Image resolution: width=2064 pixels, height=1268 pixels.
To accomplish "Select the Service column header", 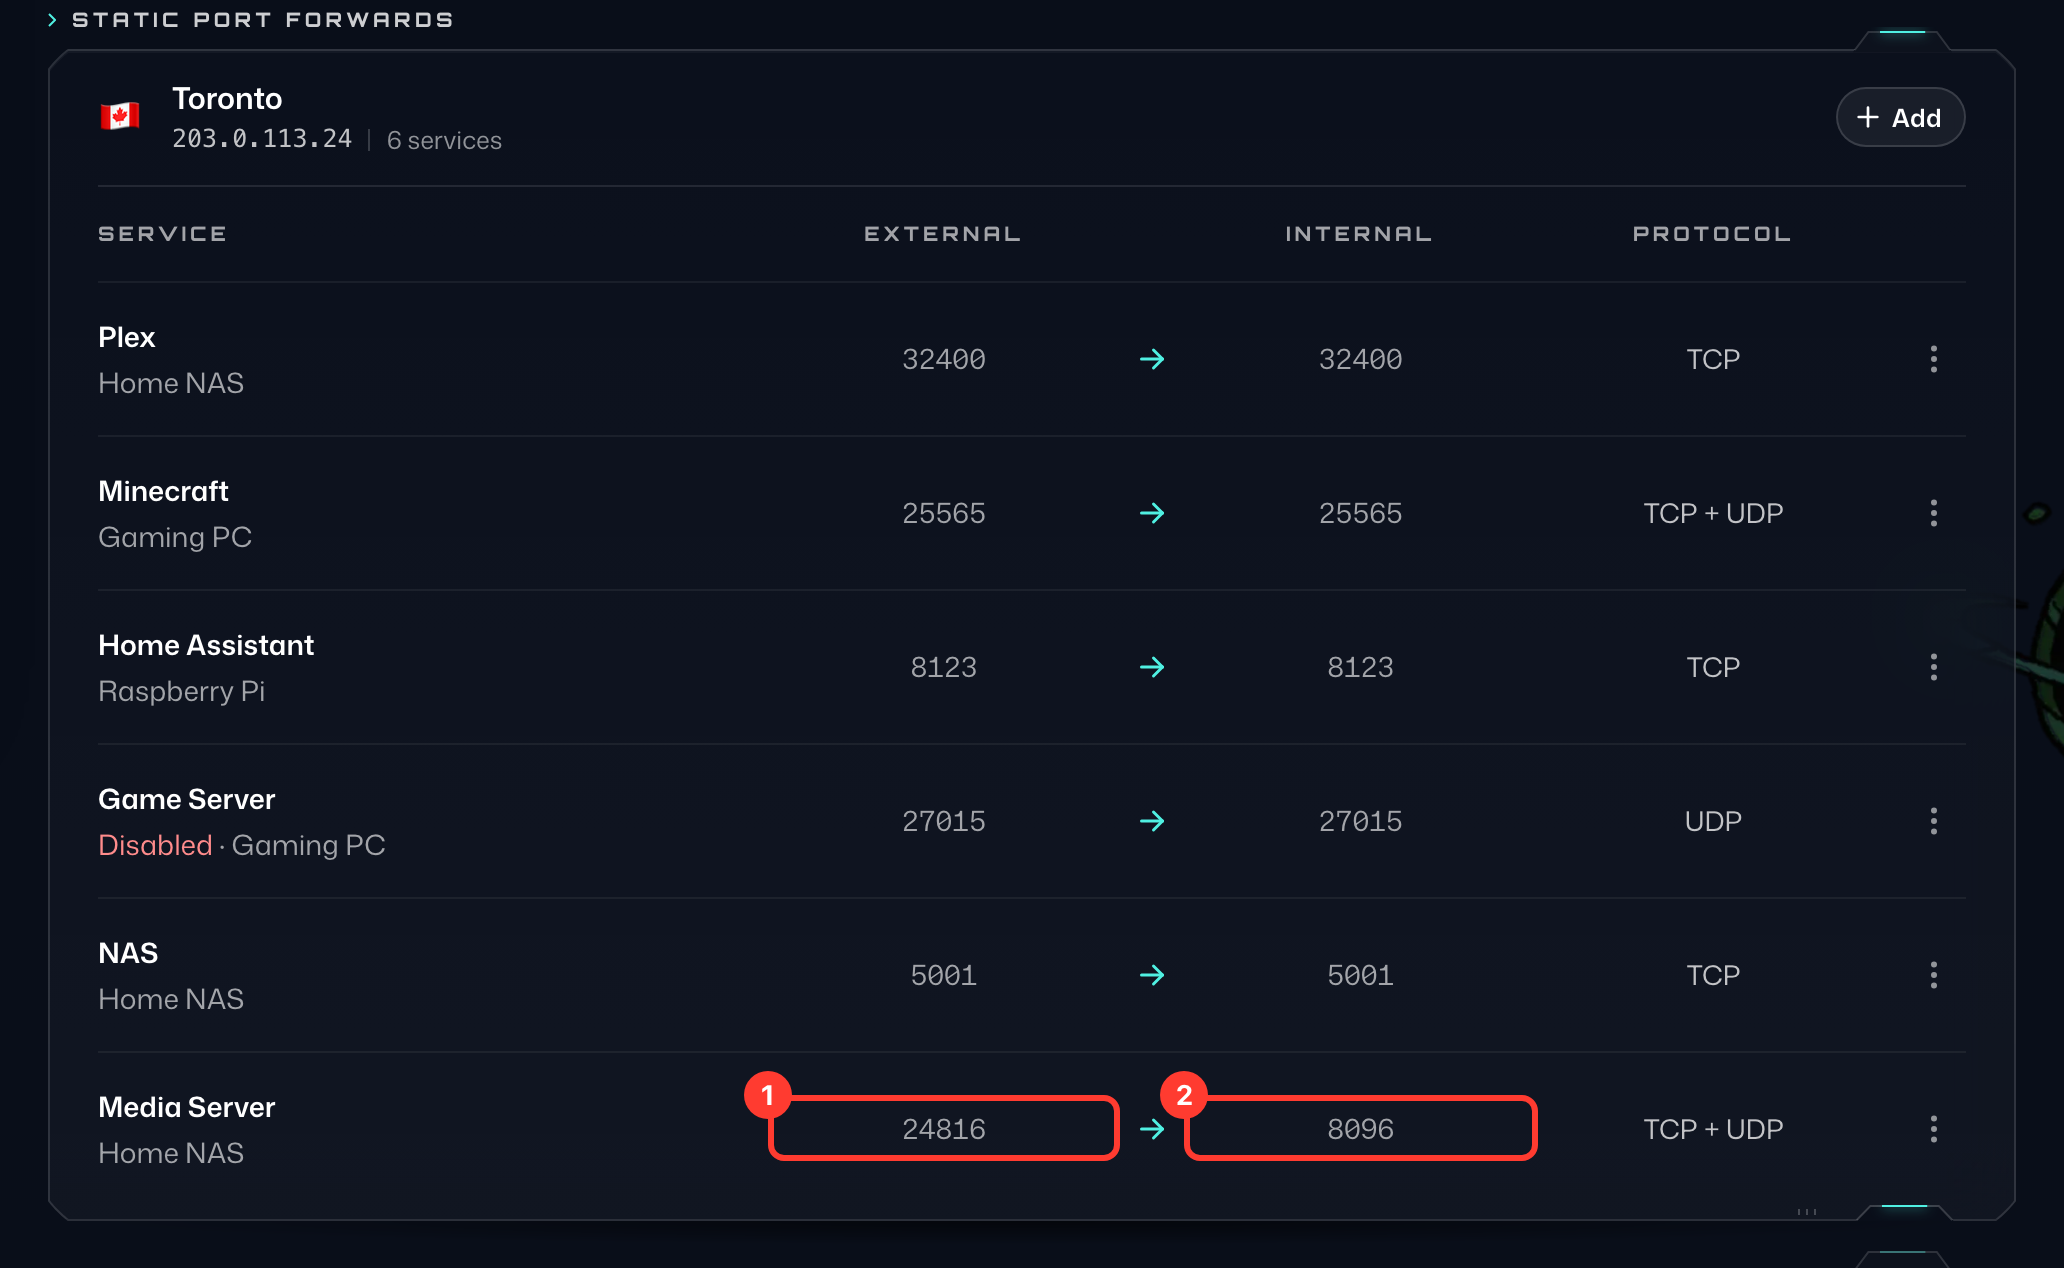I will pos(162,234).
